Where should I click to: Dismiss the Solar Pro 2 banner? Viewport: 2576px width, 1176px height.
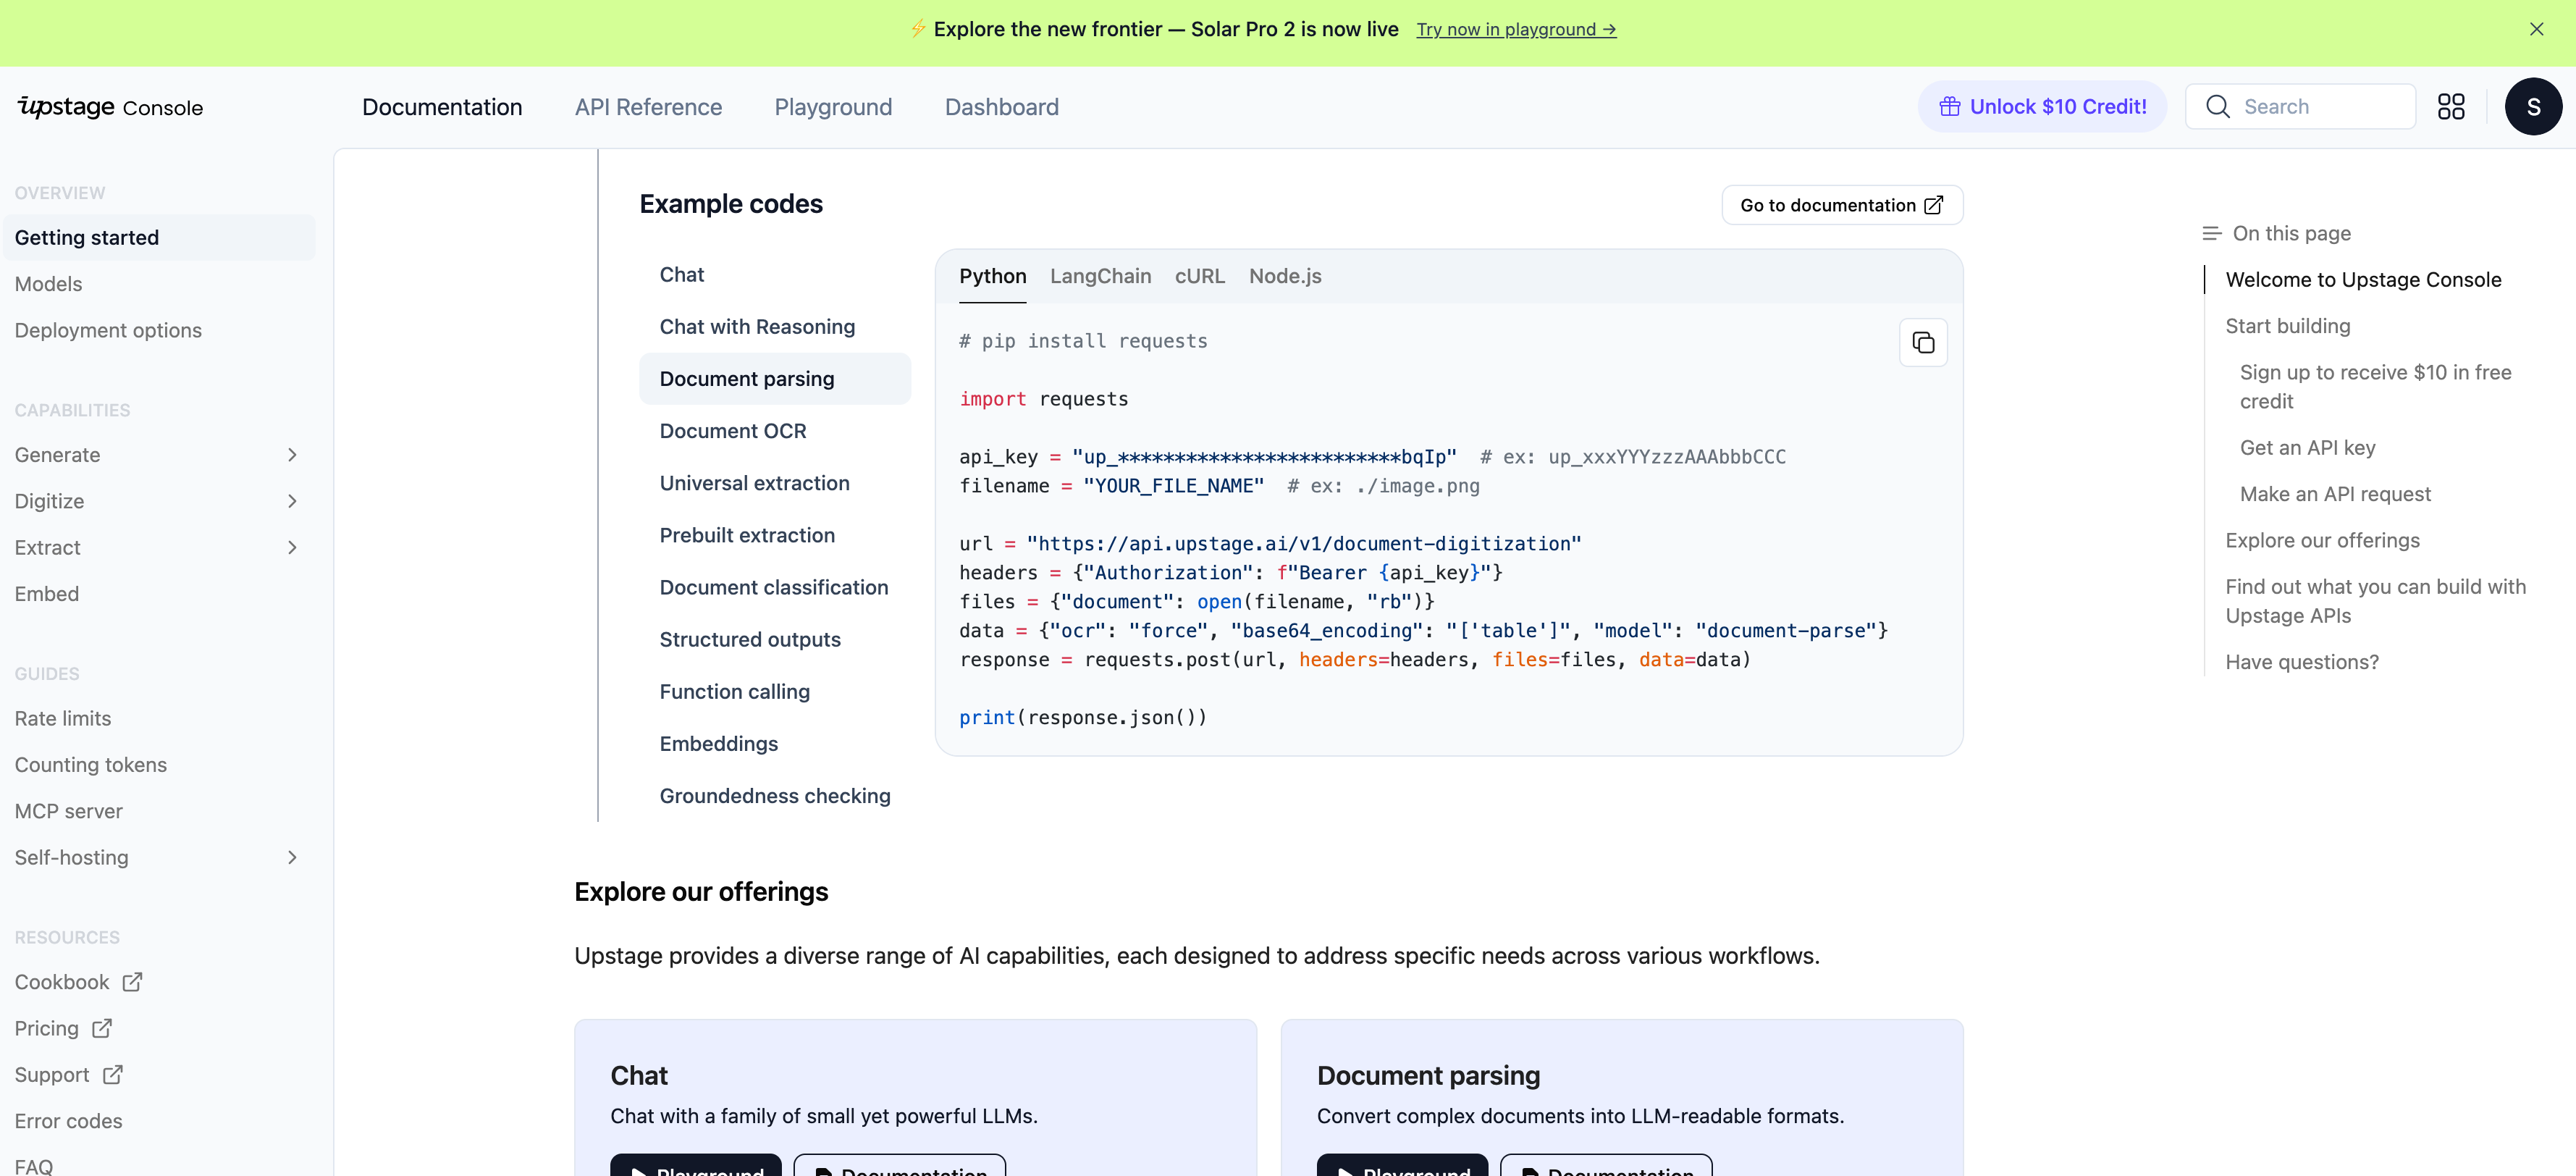[x=2536, y=29]
